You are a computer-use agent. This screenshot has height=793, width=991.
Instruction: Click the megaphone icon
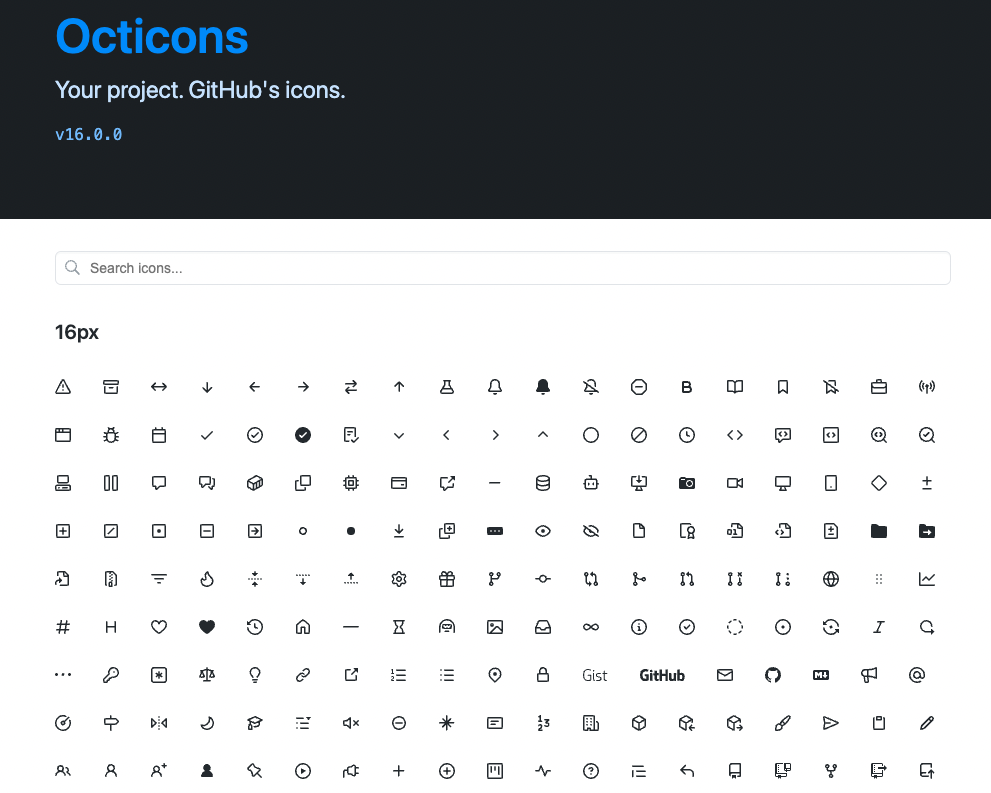pyautogui.click(x=869, y=675)
